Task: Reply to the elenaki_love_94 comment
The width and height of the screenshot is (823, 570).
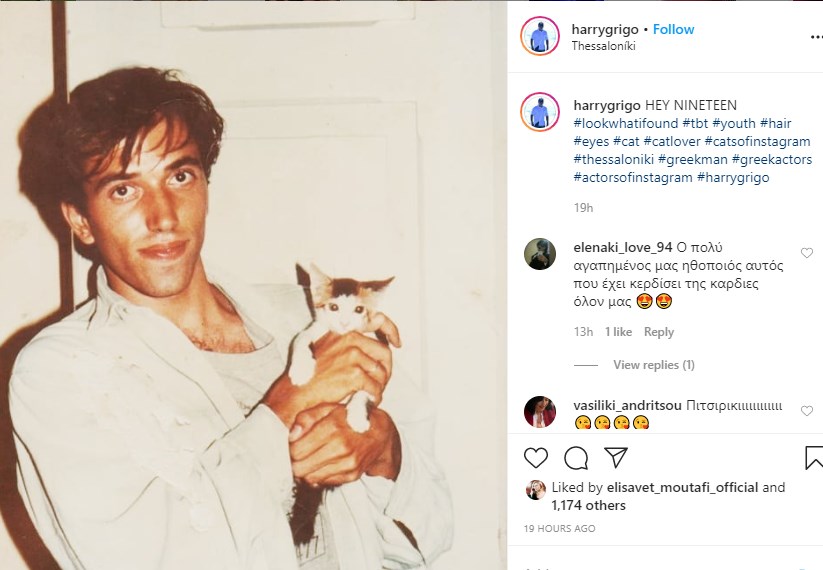Action: click(659, 332)
